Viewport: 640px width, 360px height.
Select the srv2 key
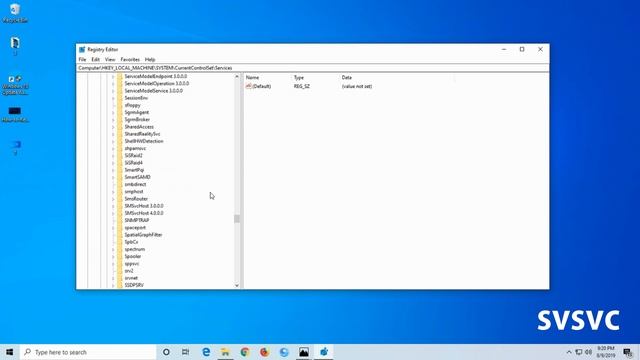pyautogui.click(x=129, y=271)
